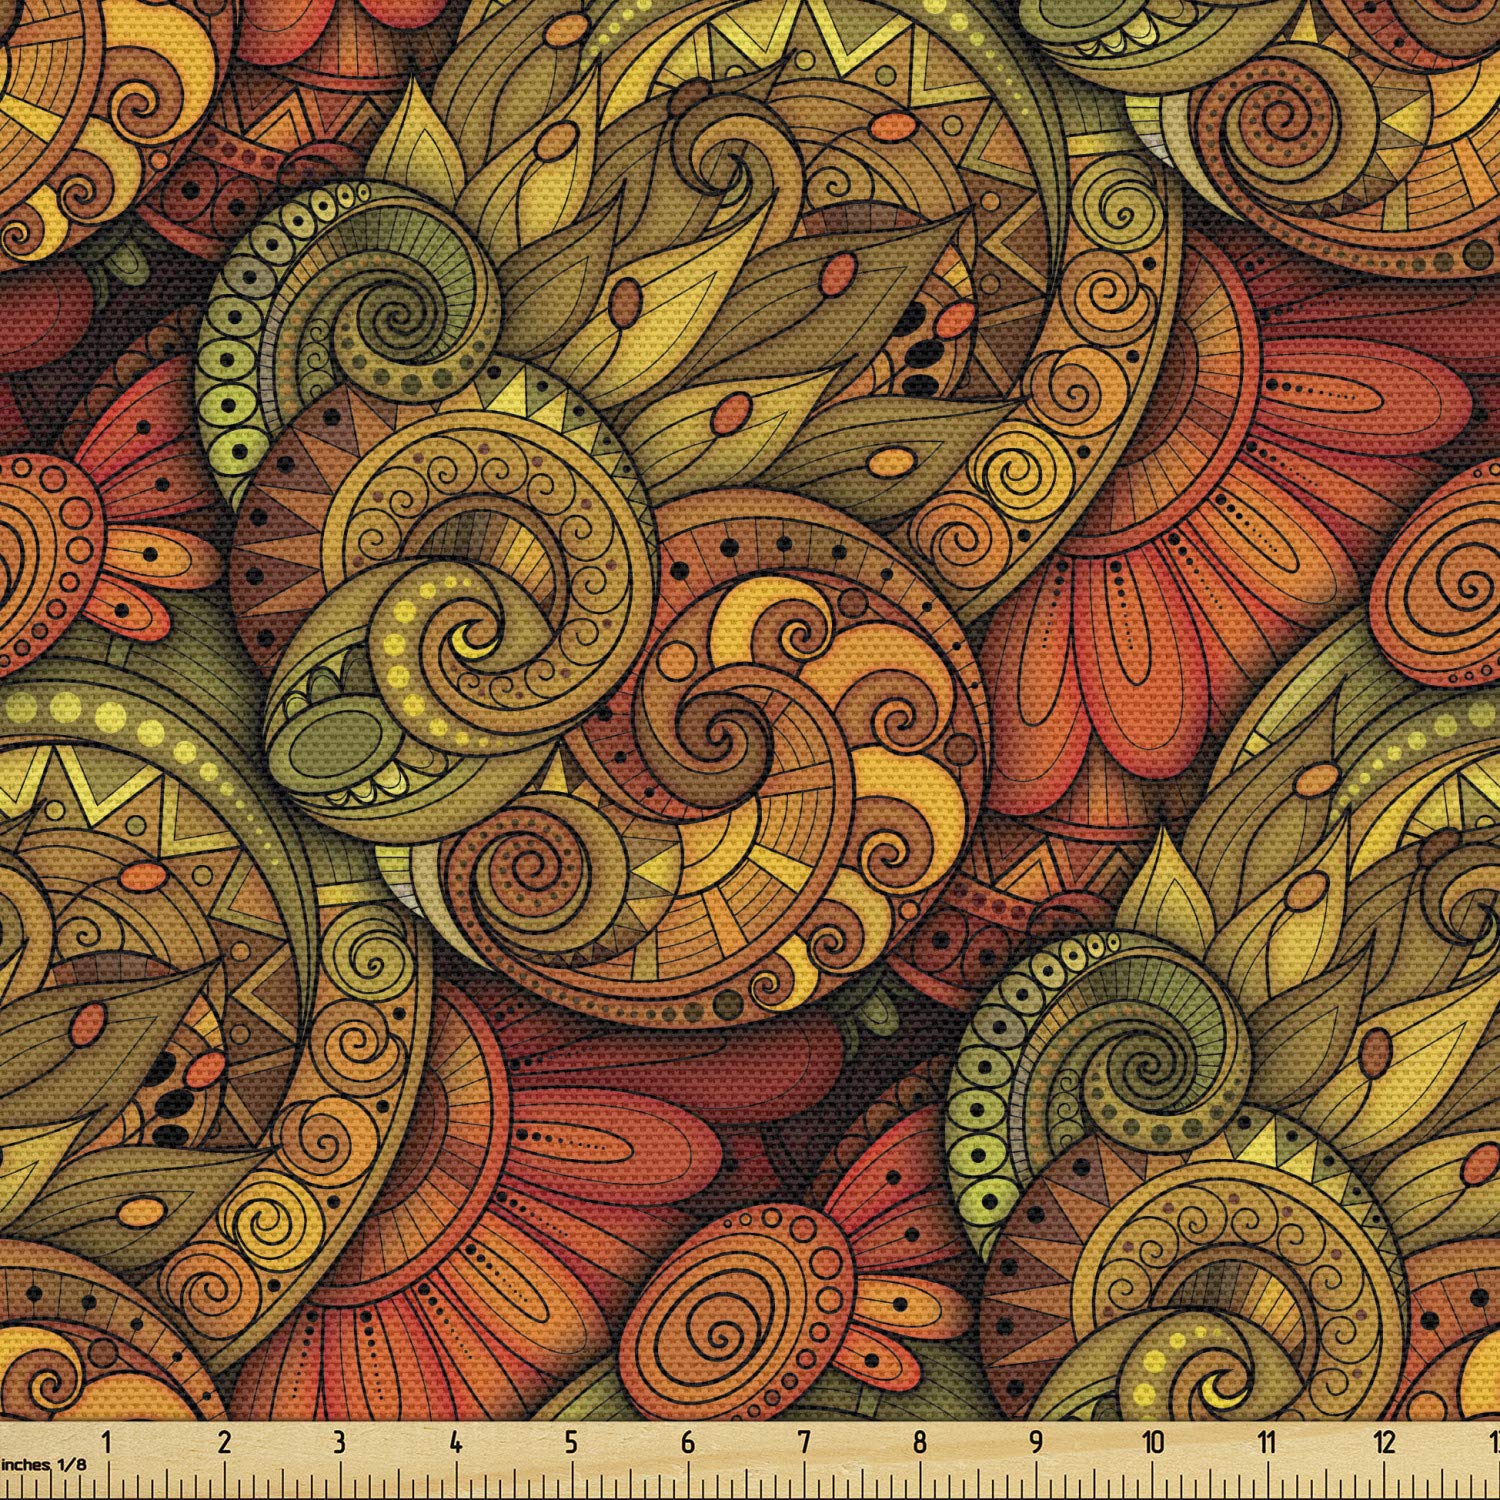Click the number 10 on the ruler
The width and height of the screenshot is (1500, 1500).
point(1153,1443)
